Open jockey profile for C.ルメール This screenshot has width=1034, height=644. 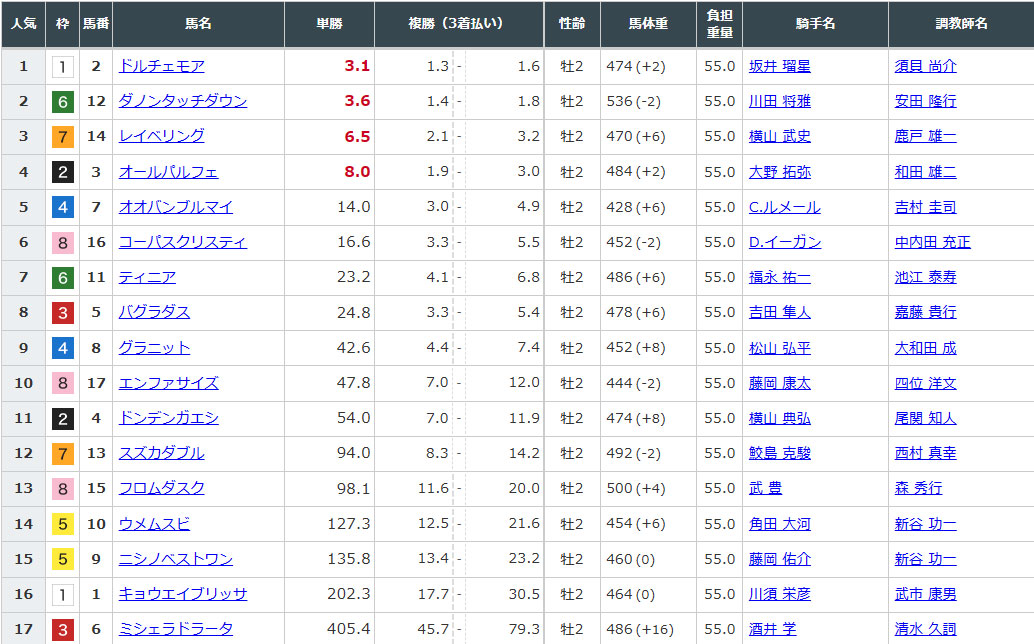coord(784,207)
